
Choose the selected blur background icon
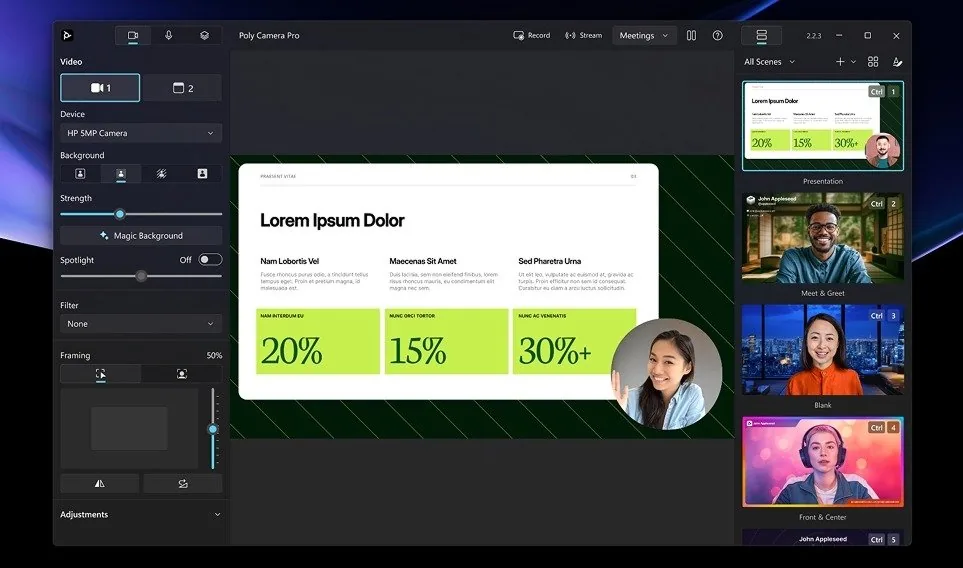click(121, 174)
